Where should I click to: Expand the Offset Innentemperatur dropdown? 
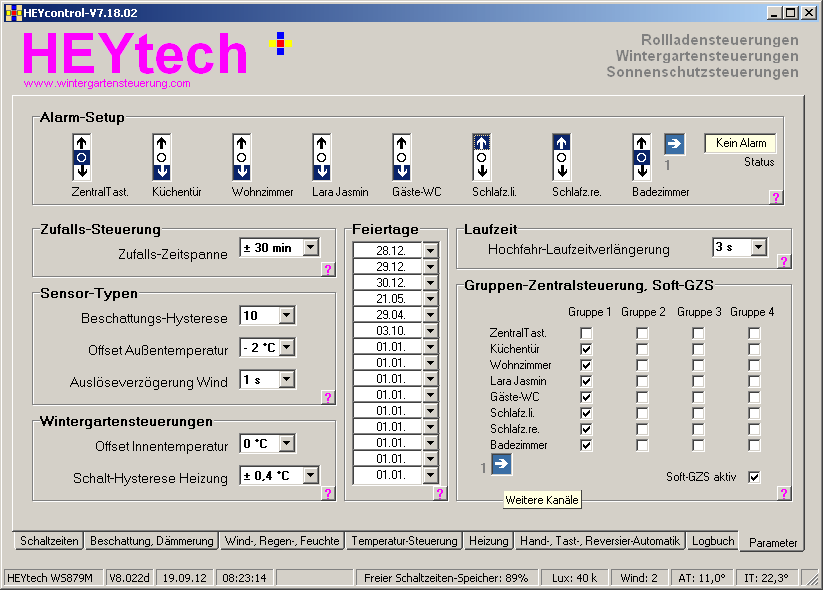pos(287,444)
